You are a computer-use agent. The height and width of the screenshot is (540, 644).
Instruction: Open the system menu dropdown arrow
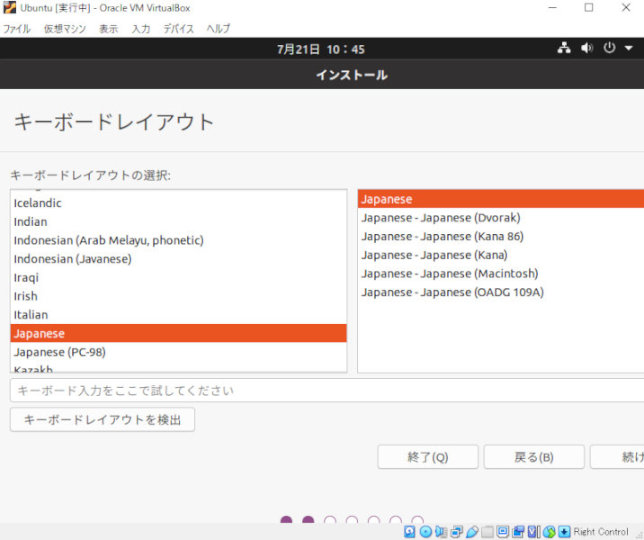(x=628, y=48)
